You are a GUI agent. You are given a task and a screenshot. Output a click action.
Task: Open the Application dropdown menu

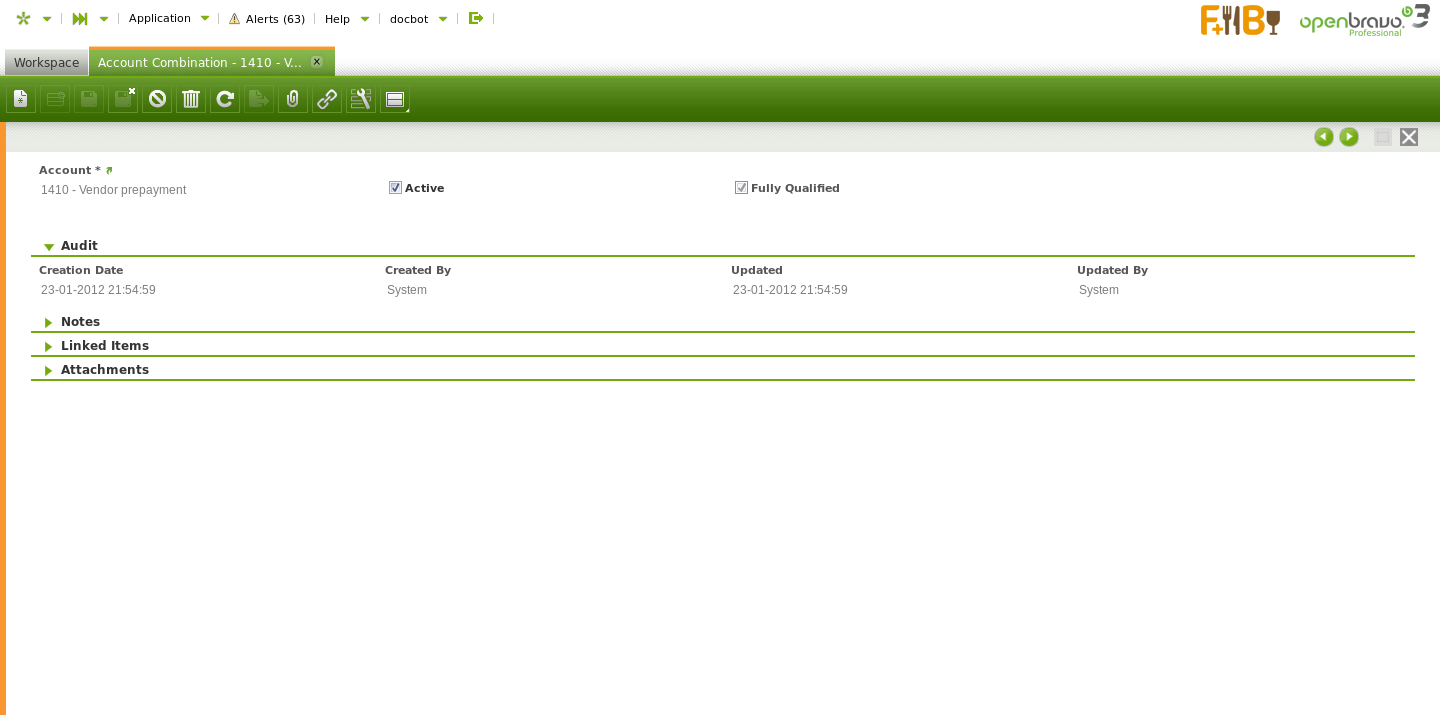[168, 18]
